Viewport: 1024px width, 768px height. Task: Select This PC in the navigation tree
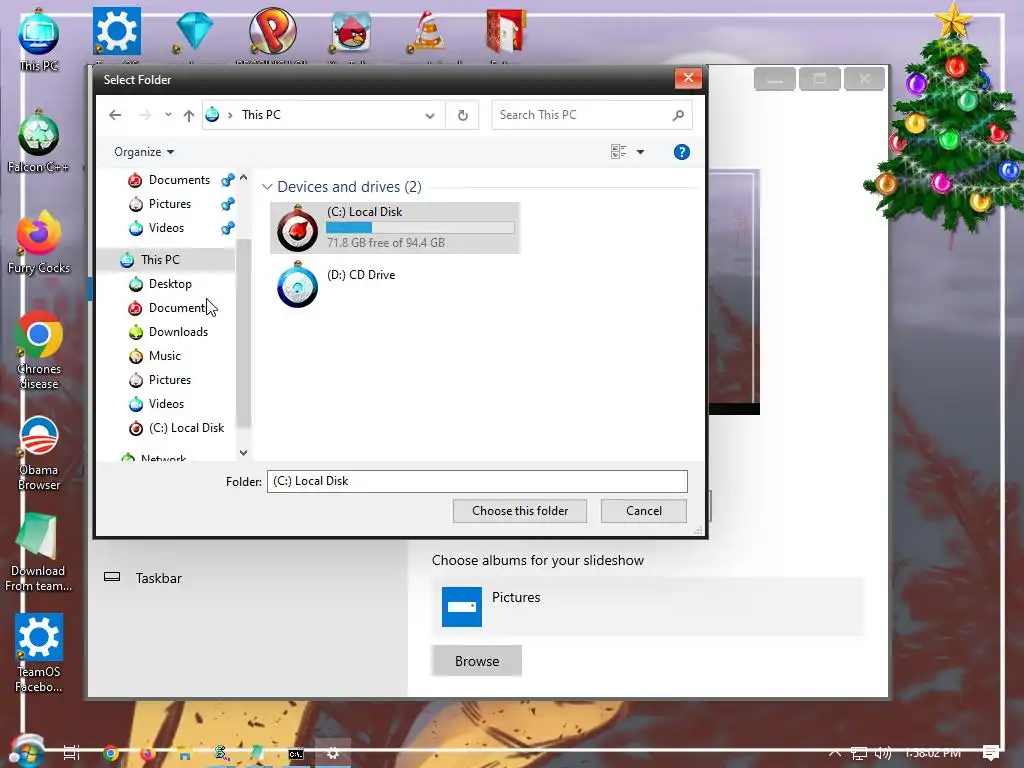tap(160, 260)
